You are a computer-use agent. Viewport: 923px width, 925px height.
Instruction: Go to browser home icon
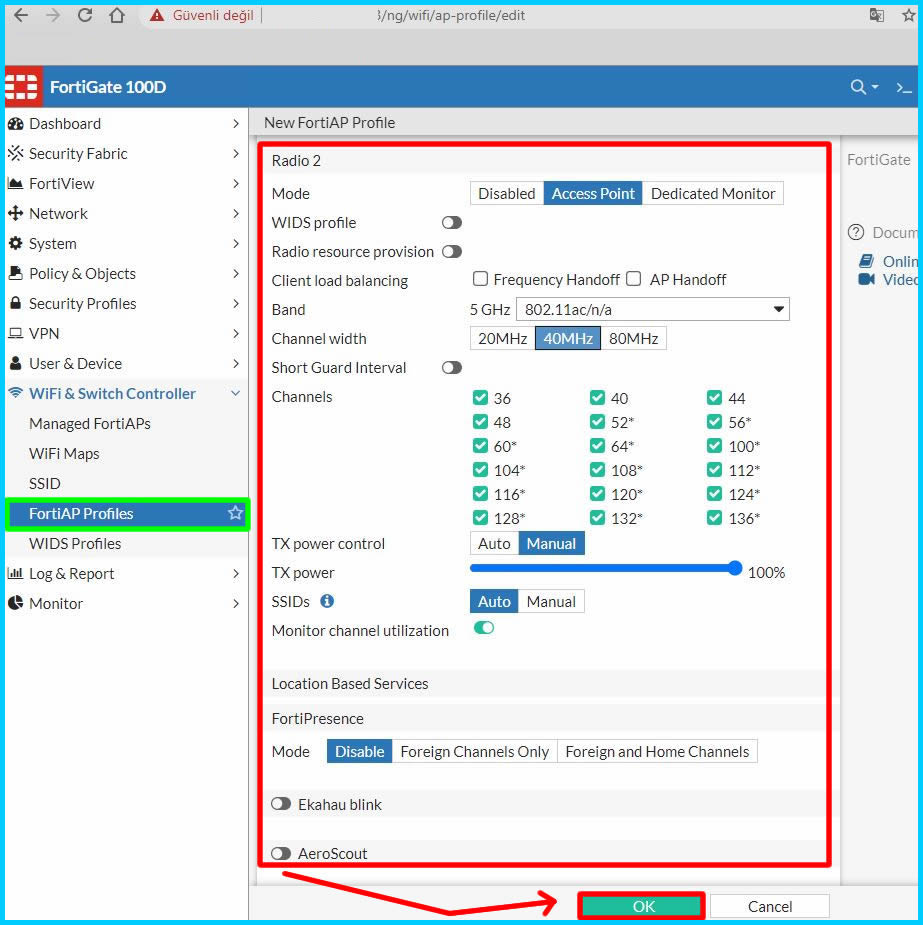point(117,15)
